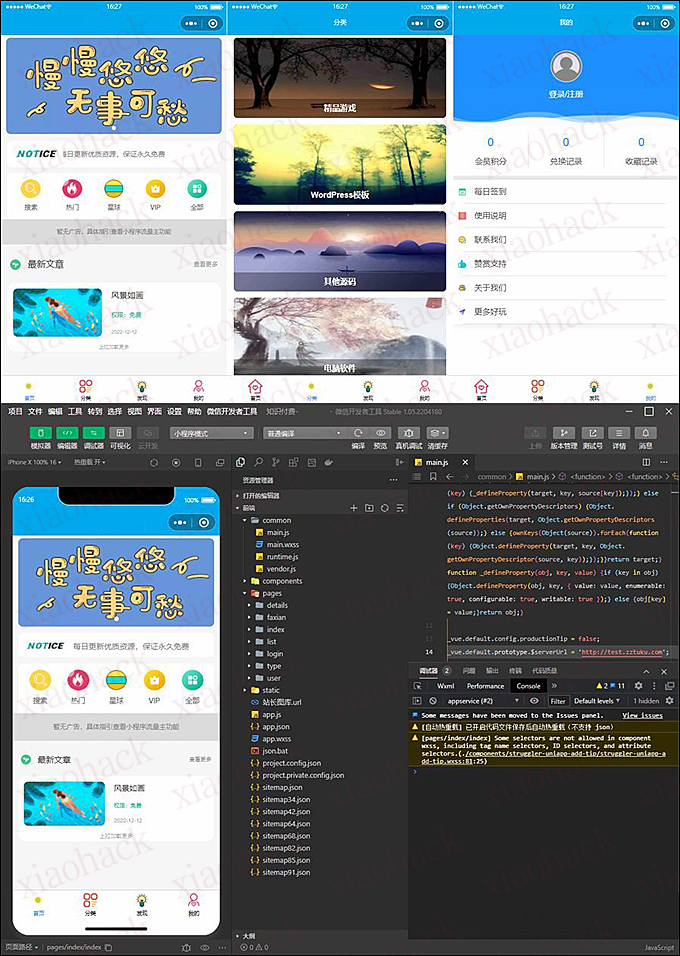Open the 热重载 开 hot reload dropdown
680x956 pixels.
tap(90, 462)
